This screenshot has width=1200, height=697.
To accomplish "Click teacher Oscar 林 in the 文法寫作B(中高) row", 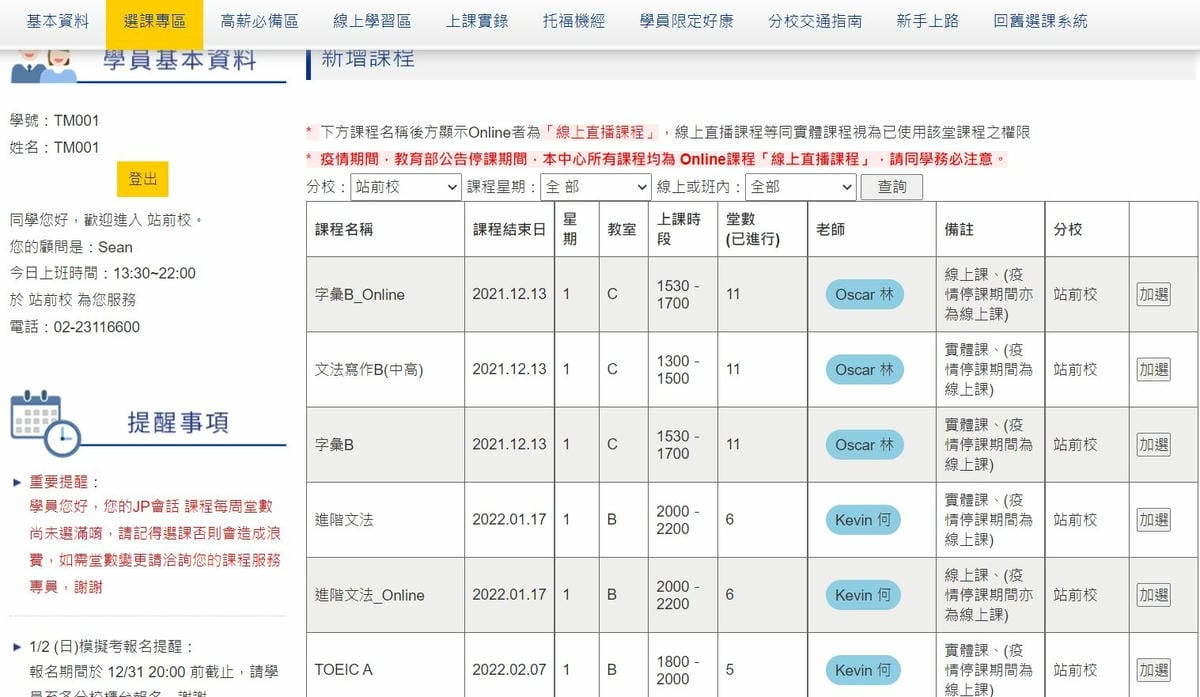I will pyautogui.click(x=864, y=369).
